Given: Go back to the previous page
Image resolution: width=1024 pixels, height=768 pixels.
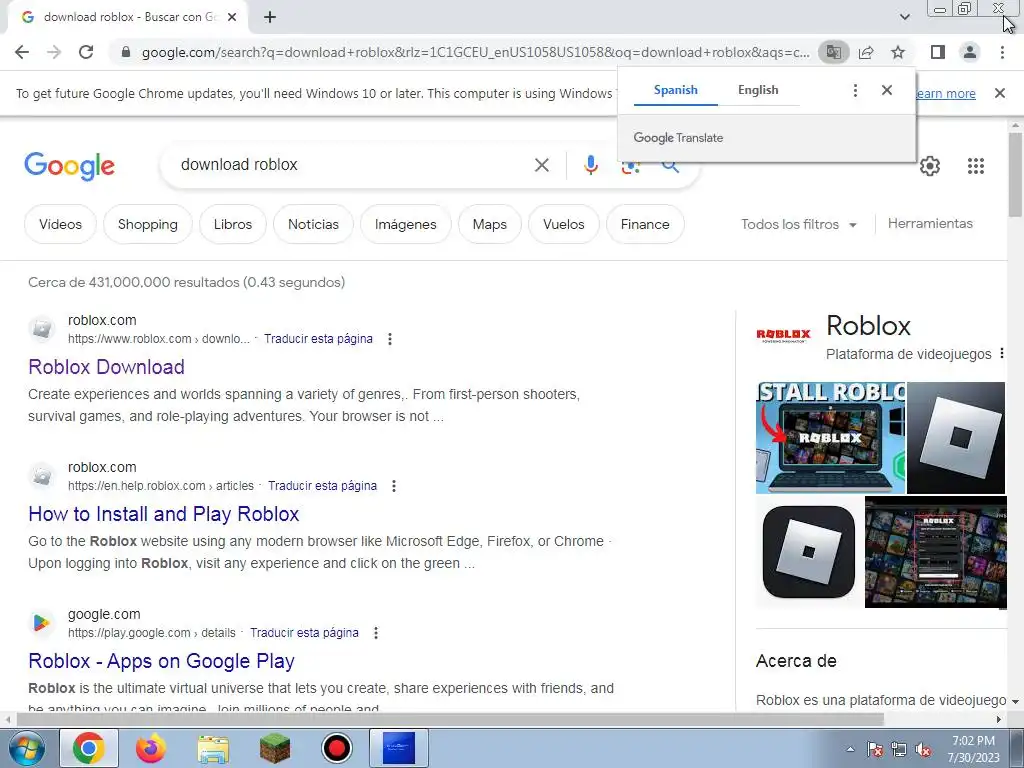Looking at the screenshot, I should point(22,52).
